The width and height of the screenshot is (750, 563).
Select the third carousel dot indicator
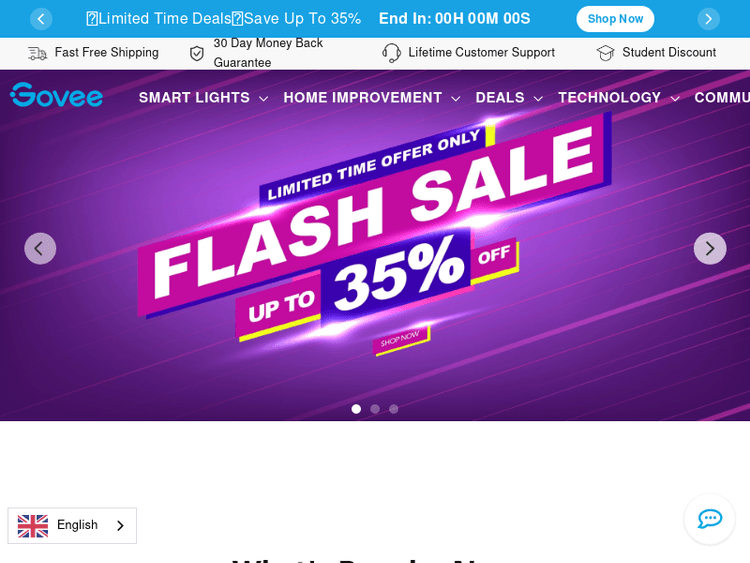tap(394, 409)
